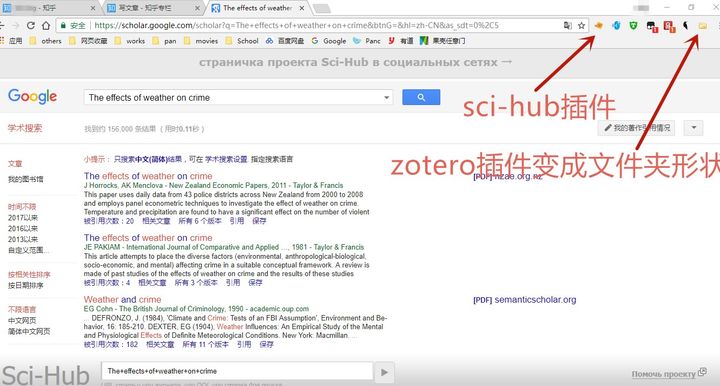Click the Sci-Hub extension icon in toolbar
Screen dimensions: 720x386
[x=598, y=26]
